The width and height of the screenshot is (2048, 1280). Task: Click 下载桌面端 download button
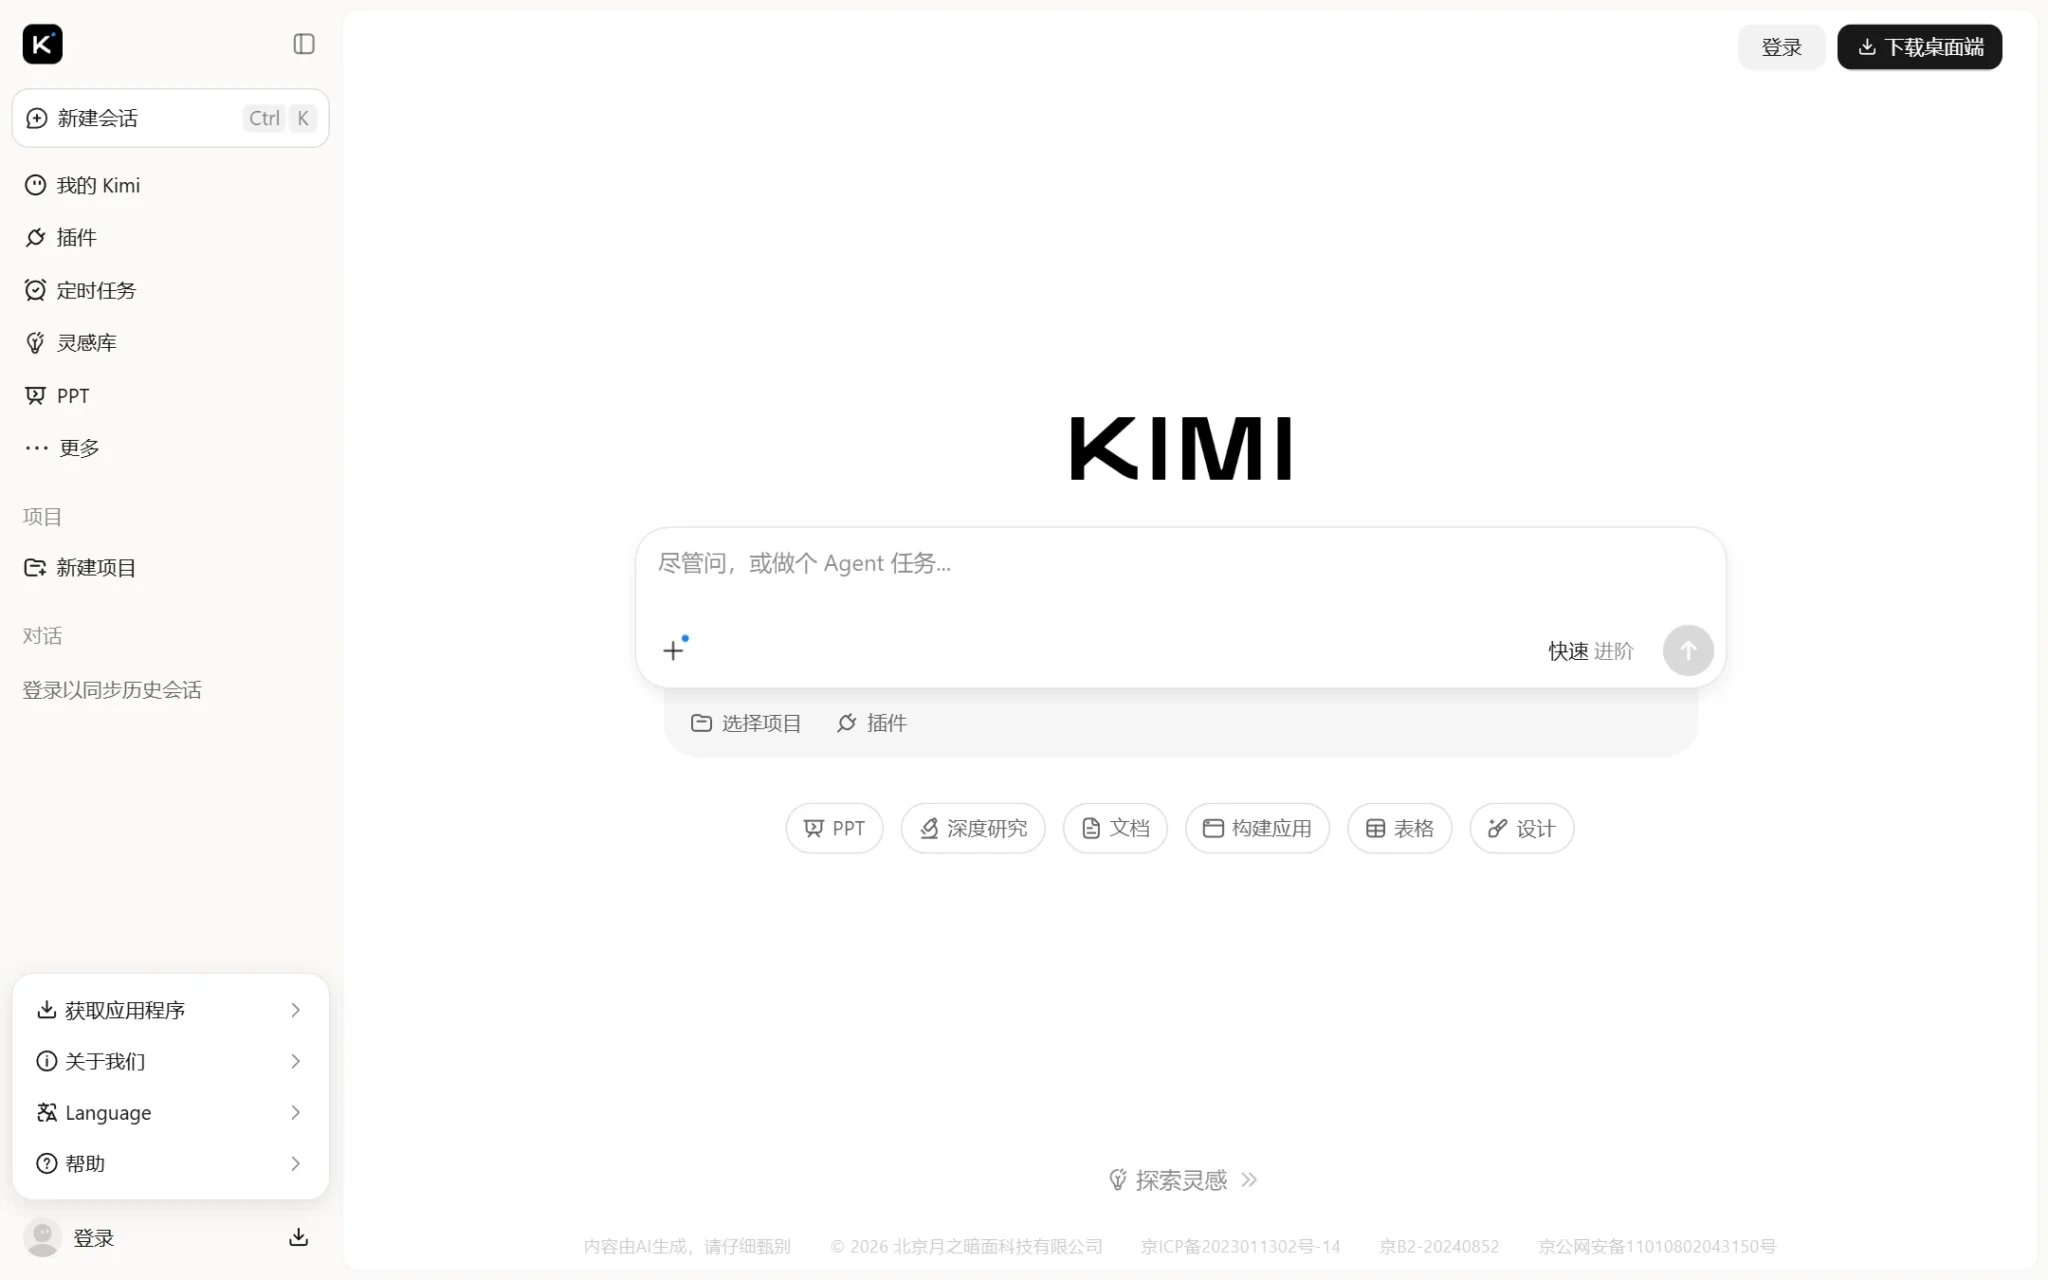(x=1919, y=47)
